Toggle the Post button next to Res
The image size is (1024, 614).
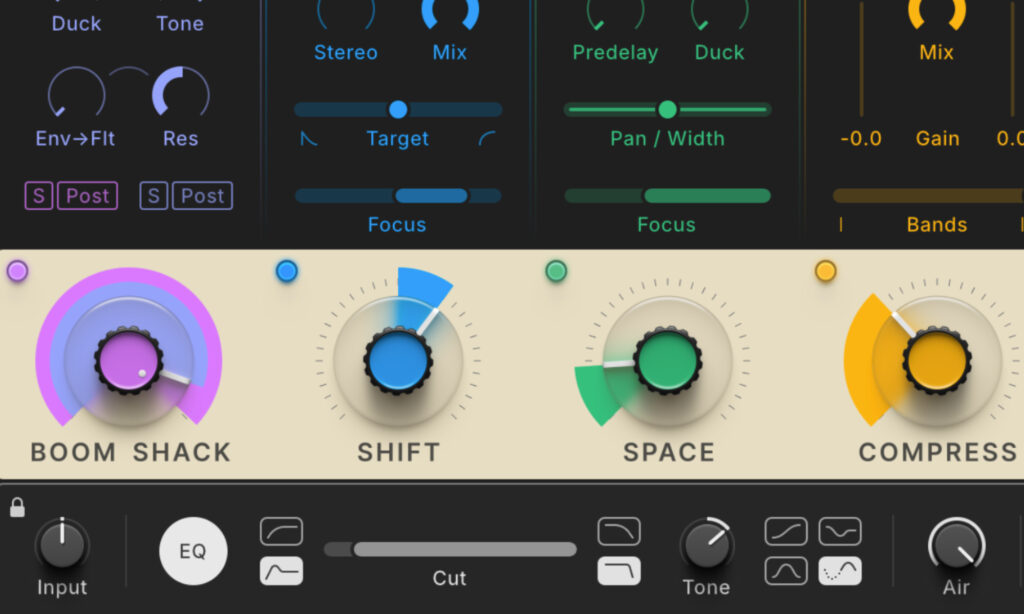pyautogui.click(x=203, y=196)
